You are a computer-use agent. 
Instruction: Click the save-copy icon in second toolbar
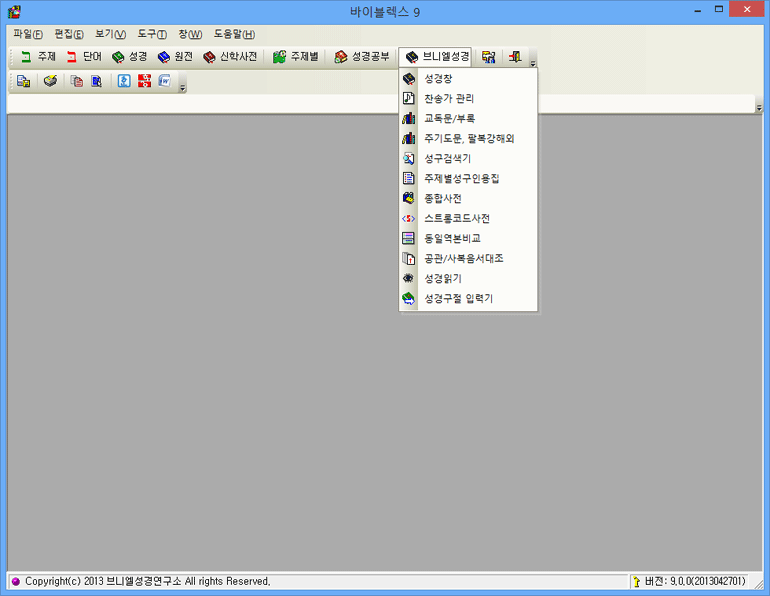pyautogui.click(x=24, y=81)
